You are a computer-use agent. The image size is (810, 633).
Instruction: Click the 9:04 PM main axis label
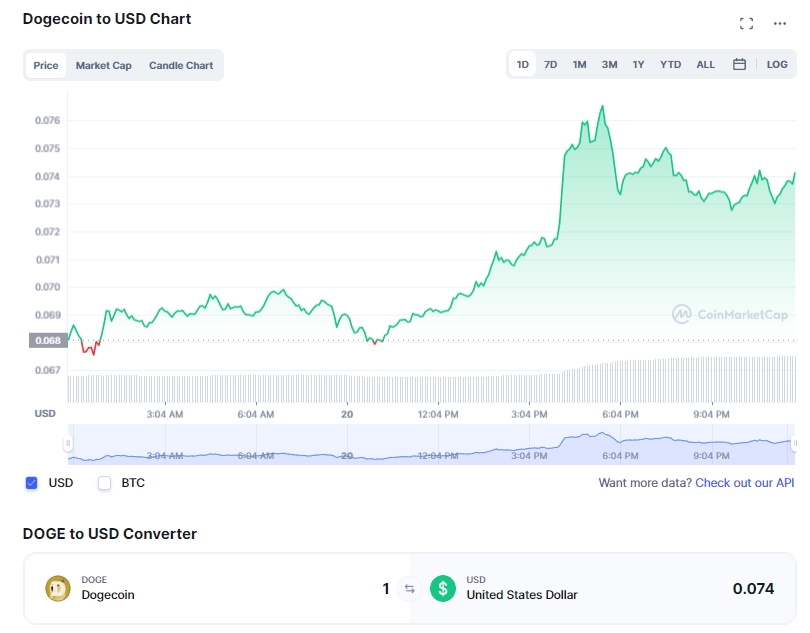point(711,414)
